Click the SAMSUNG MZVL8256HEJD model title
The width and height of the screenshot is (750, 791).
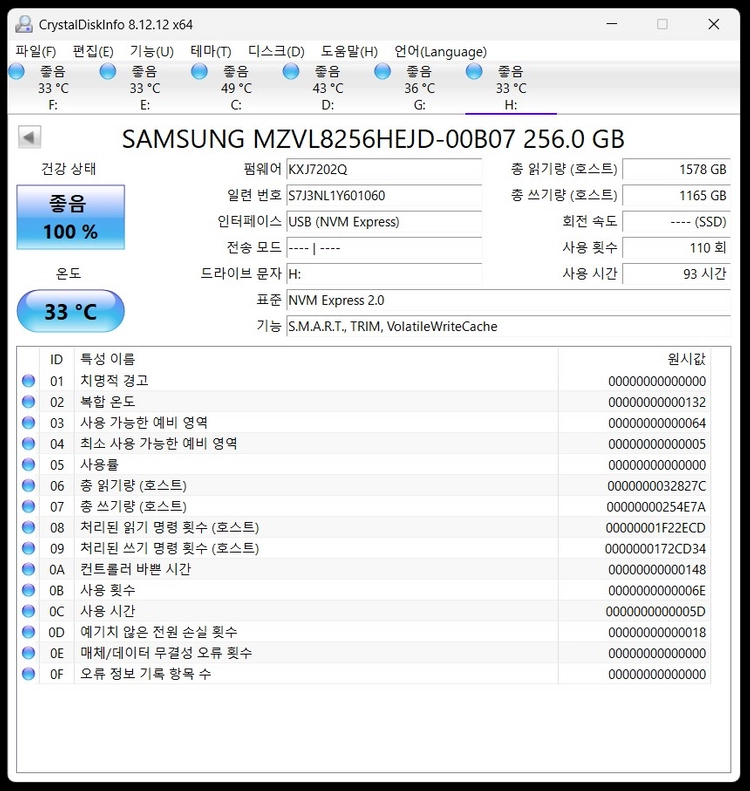373,139
